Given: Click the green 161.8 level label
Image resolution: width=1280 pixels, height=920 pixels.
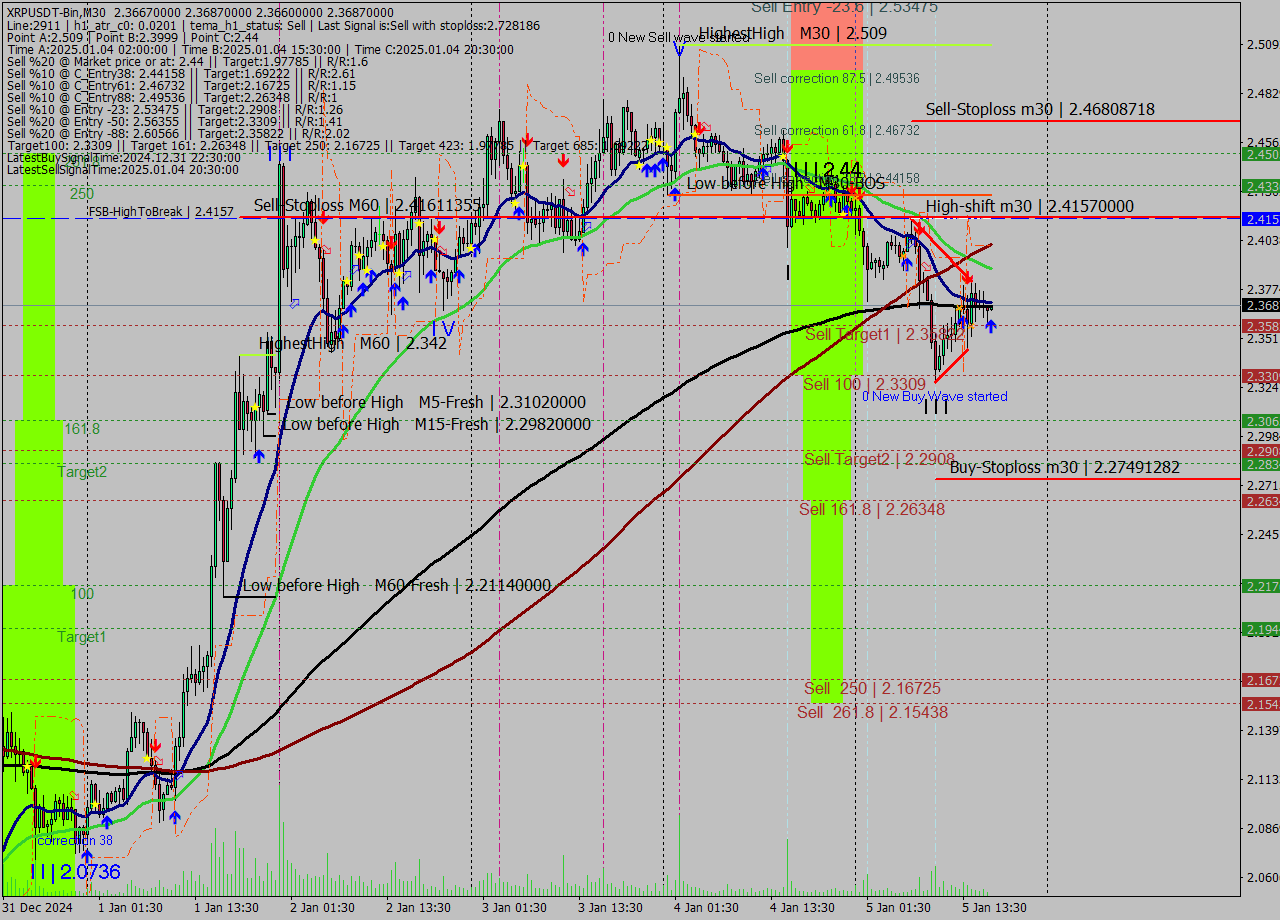Looking at the screenshot, I should point(83,428).
